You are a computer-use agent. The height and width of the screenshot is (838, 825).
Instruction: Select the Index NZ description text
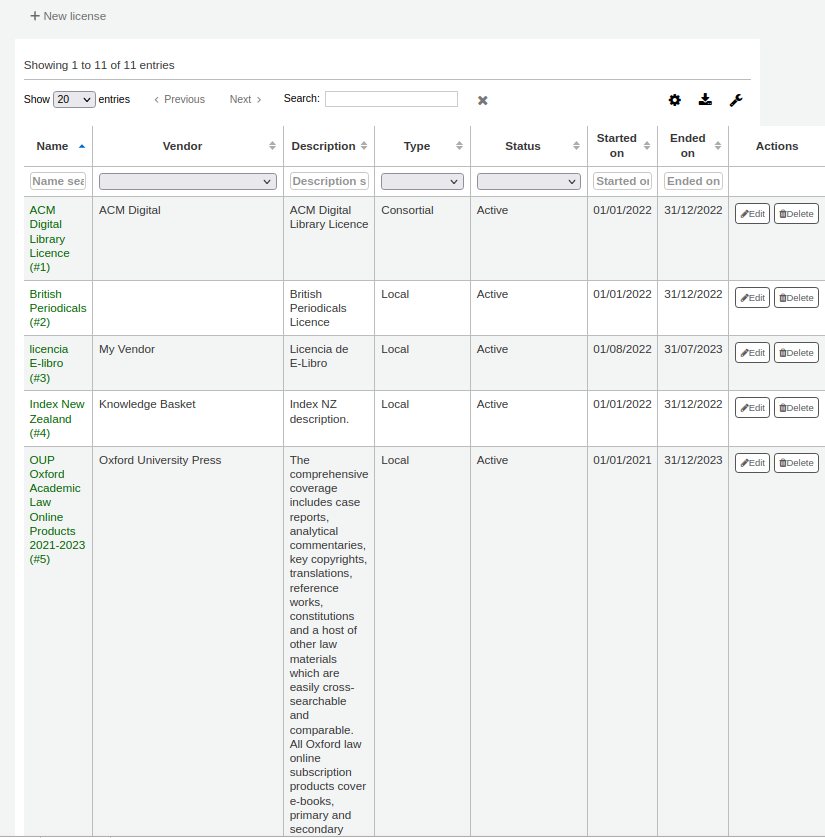[x=319, y=412]
